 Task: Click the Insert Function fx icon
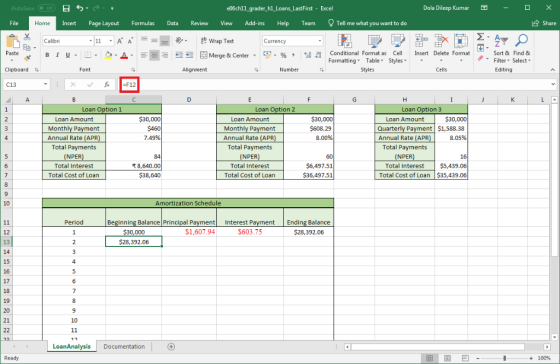click(x=107, y=85)
